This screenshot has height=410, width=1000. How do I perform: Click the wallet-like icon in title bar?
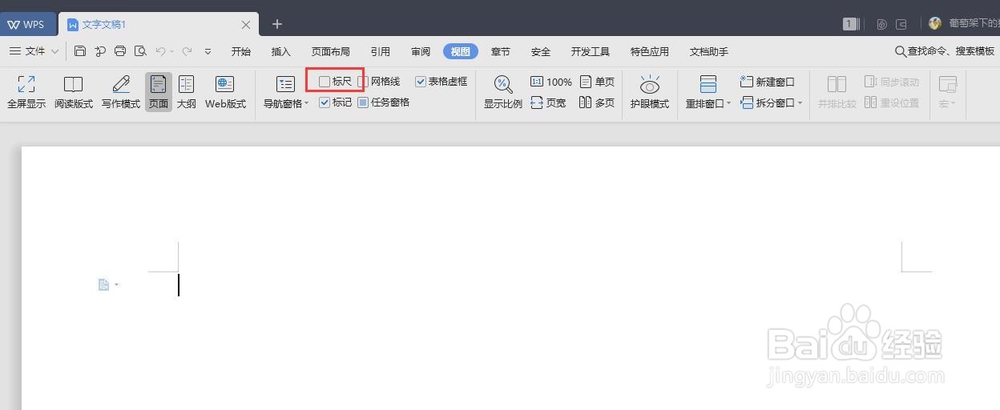[x=901, y=24]
